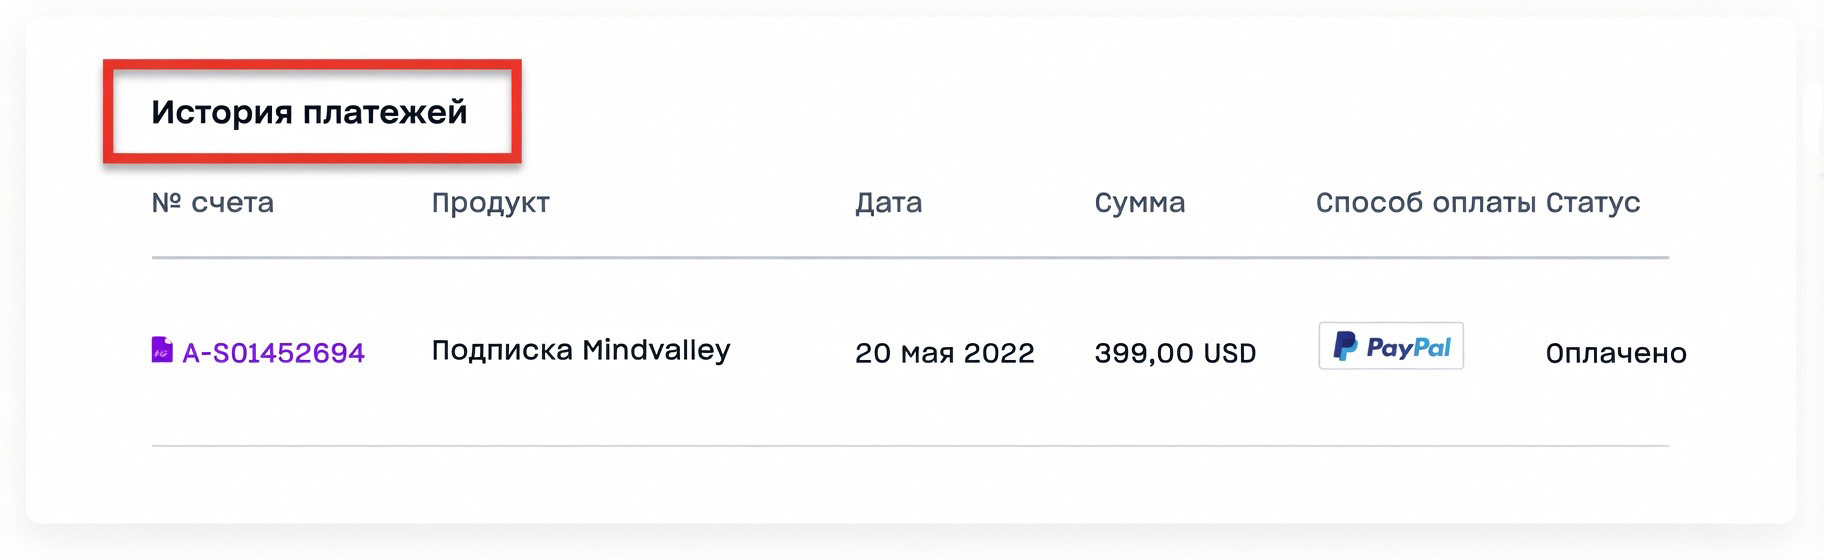This screenshot has width=1824, height=560.
Task: Click the word Mindvalley in the product cell
Action: [x=656, y=350]
